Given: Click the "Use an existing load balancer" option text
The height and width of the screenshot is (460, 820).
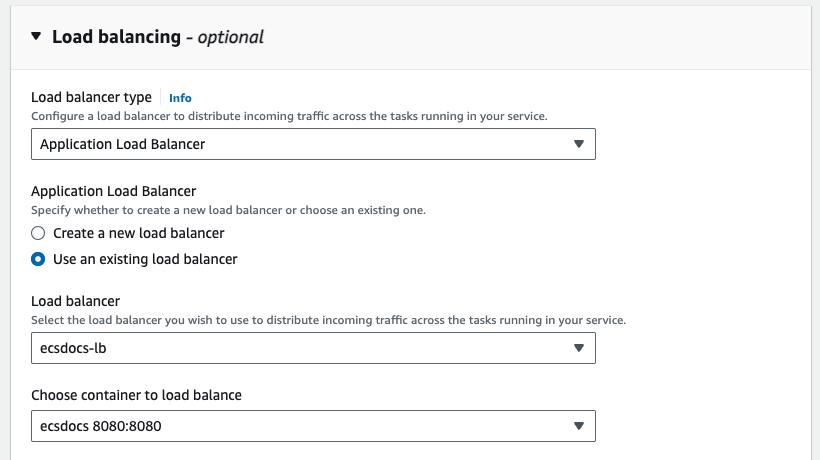Looking at the screenshot, I should 145,259.
